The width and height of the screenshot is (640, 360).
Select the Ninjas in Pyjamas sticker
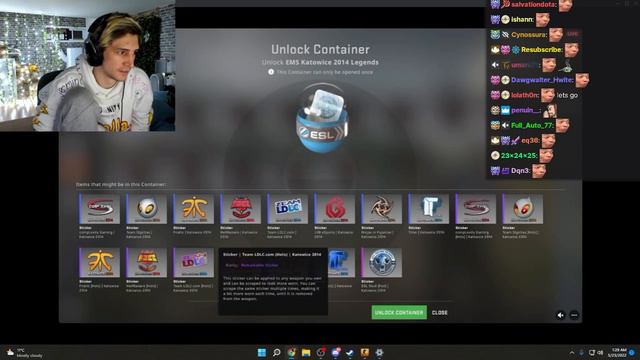point(382,209)
